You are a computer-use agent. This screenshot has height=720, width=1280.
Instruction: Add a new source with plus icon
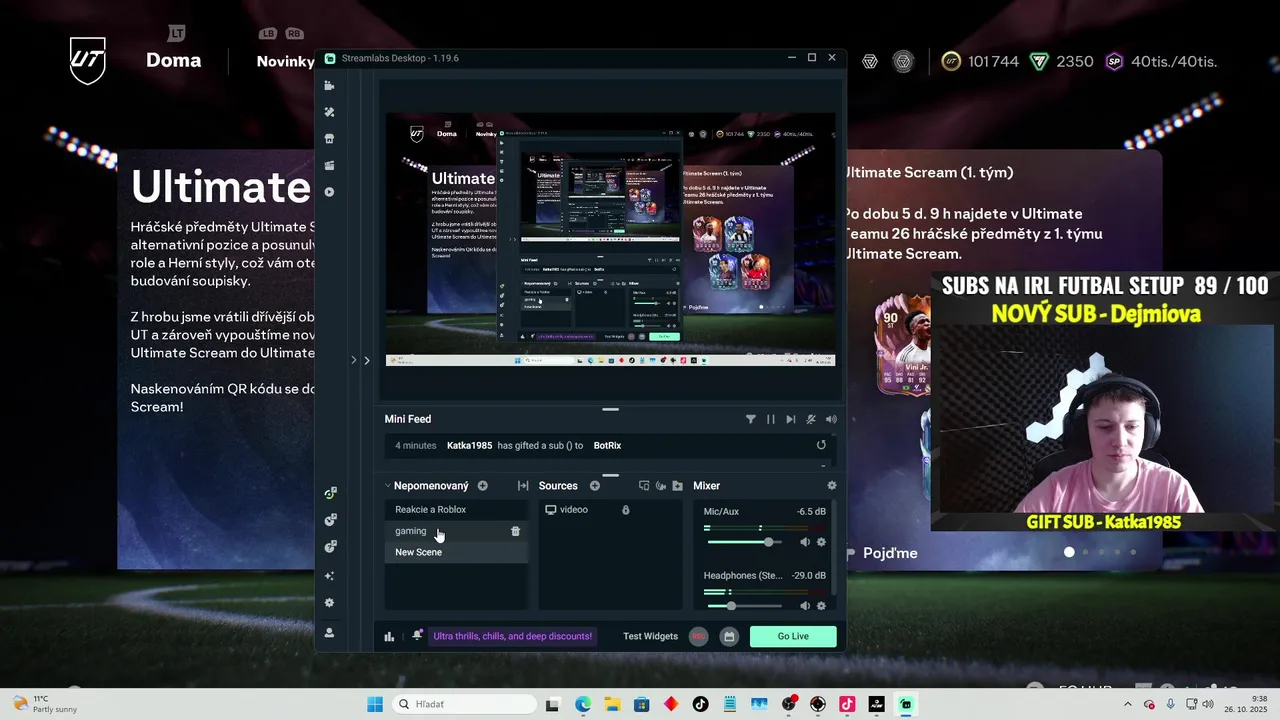coord(595,486)
